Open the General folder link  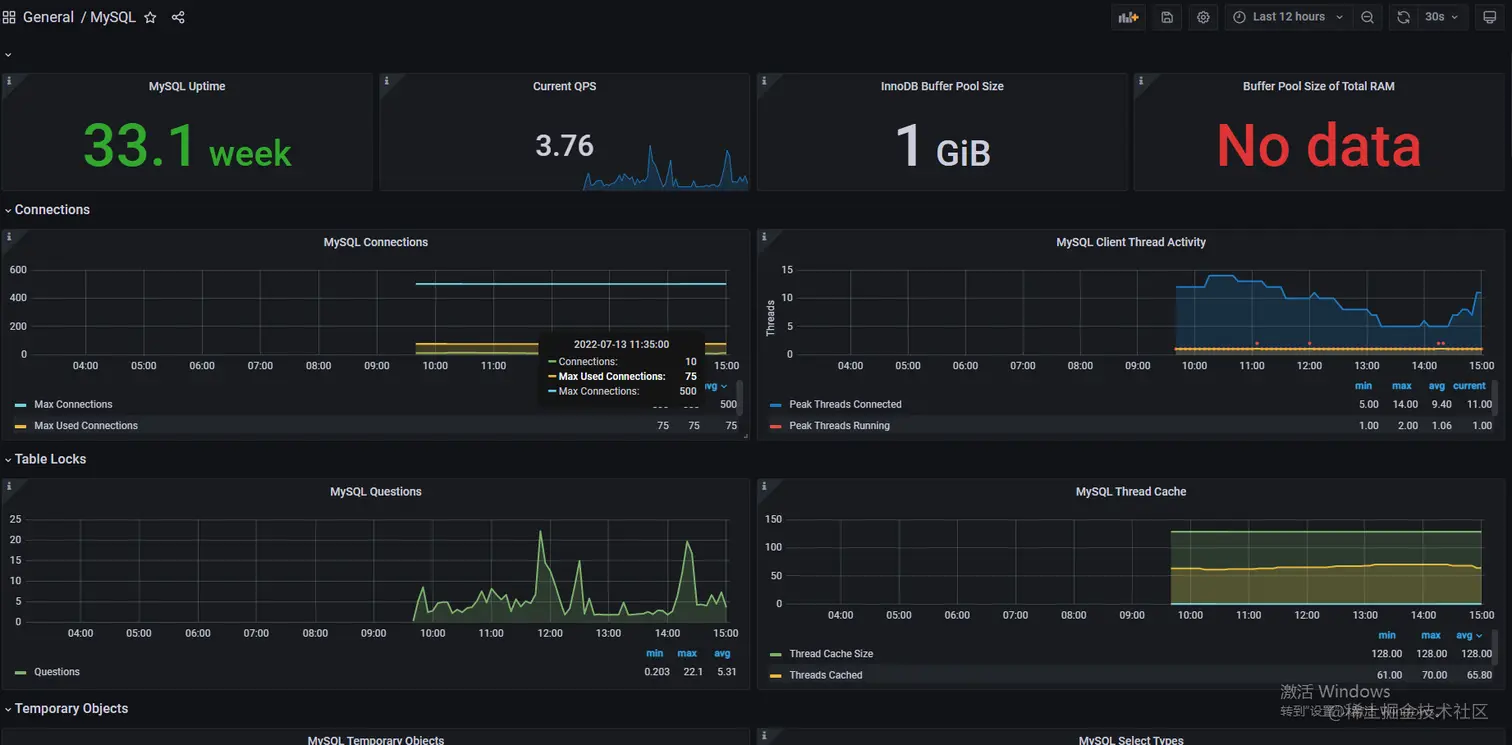point(48,17)
